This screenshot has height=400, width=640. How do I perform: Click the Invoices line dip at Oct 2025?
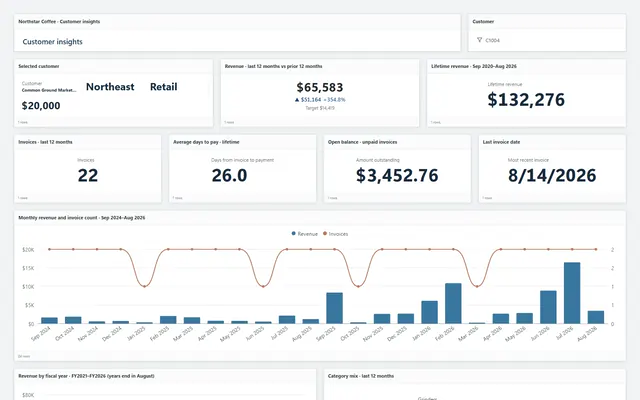click(x=358, y=286)
